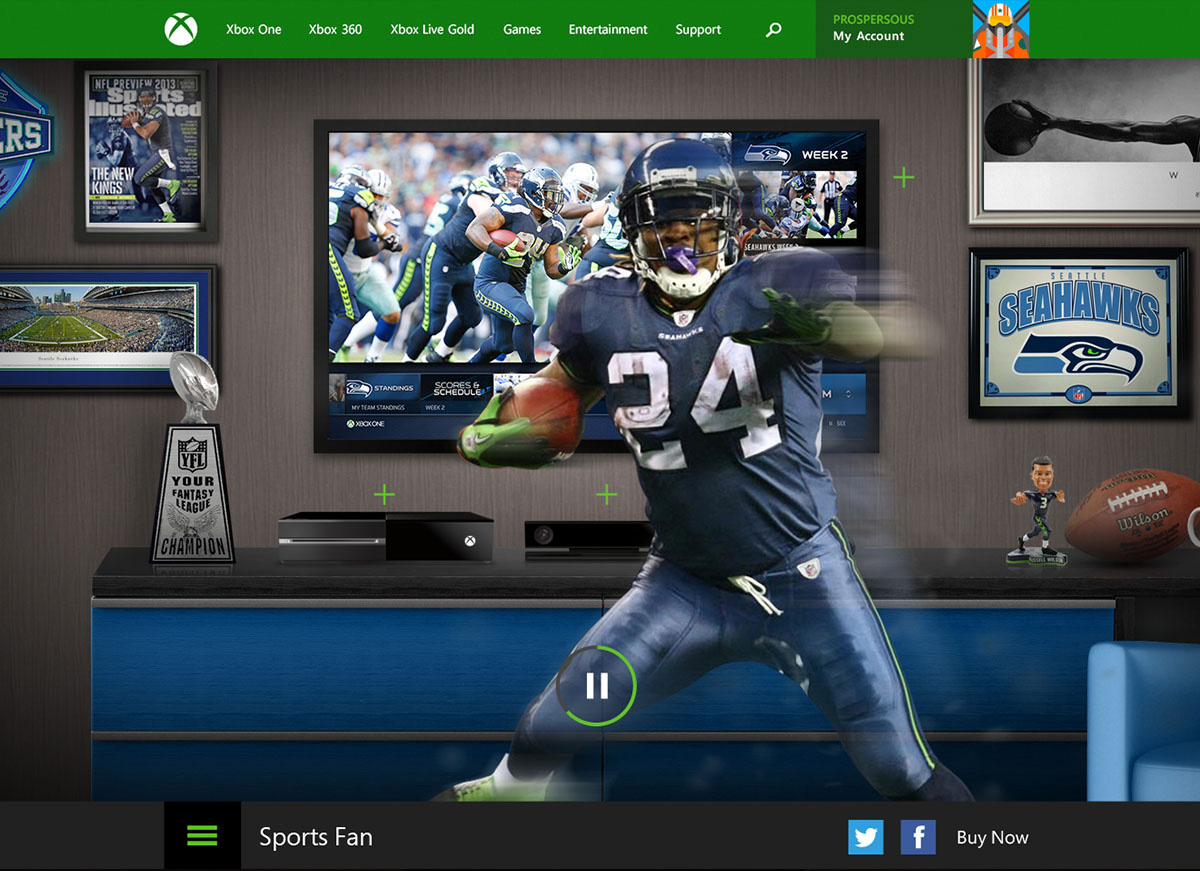Click the green plus hotspot above Xbox console
The height and width of the screenshot is (871, 1200).
click(385, 494)
